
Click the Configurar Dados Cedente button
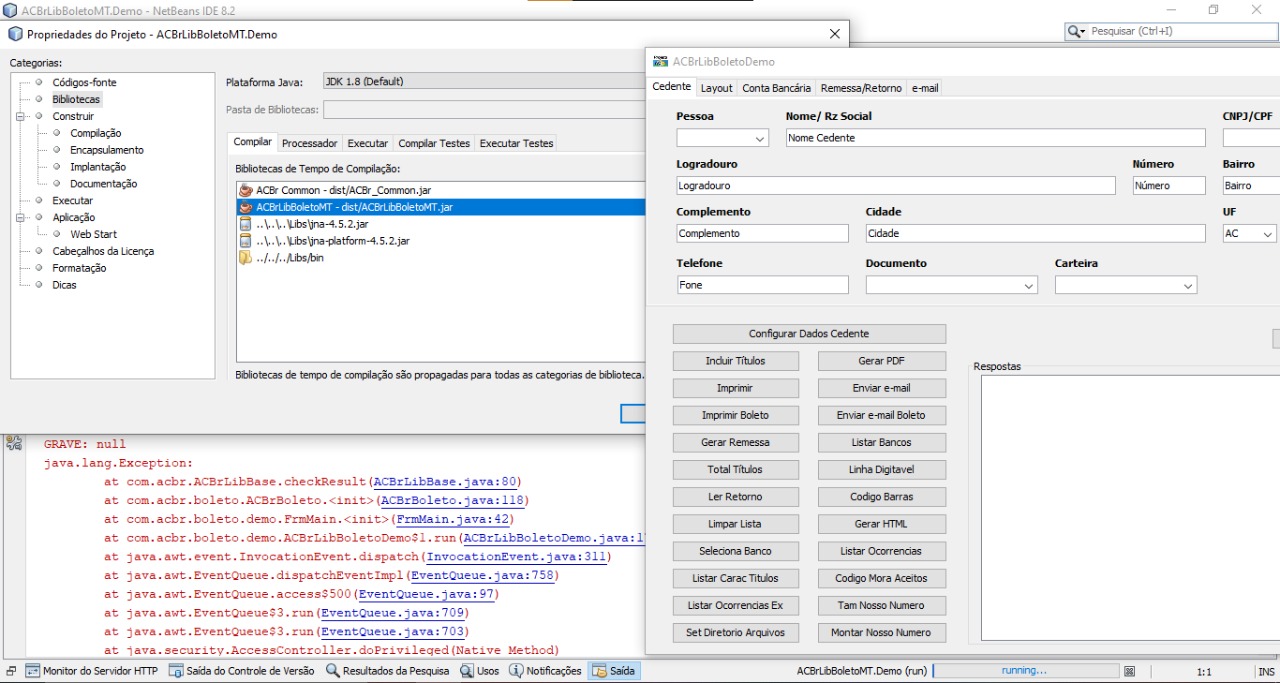pyautogui.click(x=809, y=334)
